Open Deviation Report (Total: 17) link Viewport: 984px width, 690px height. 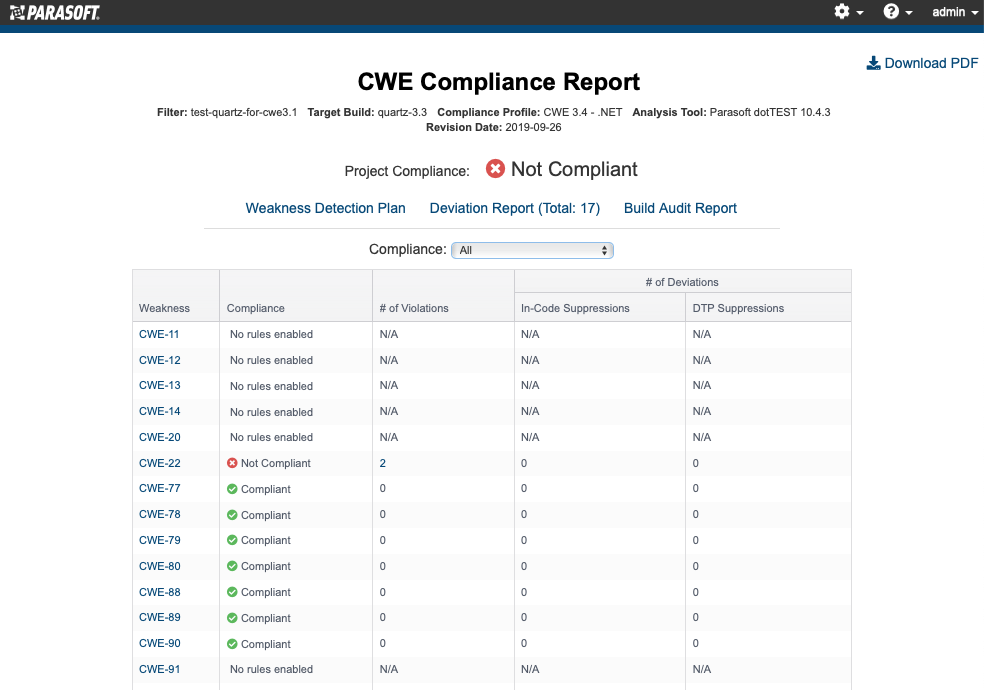(x=515, y=208)
